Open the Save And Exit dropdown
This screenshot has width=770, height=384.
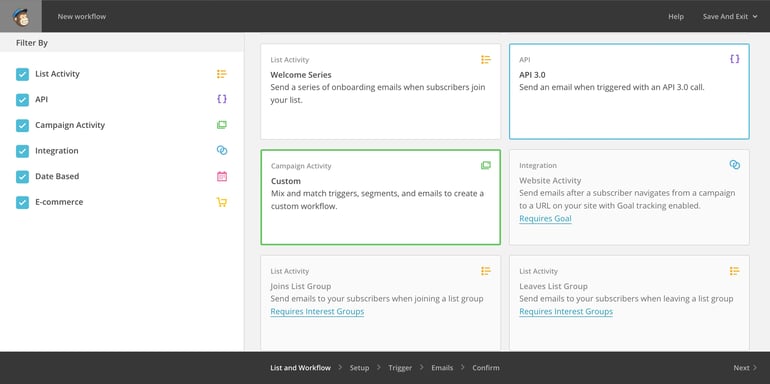click(730, 17)
